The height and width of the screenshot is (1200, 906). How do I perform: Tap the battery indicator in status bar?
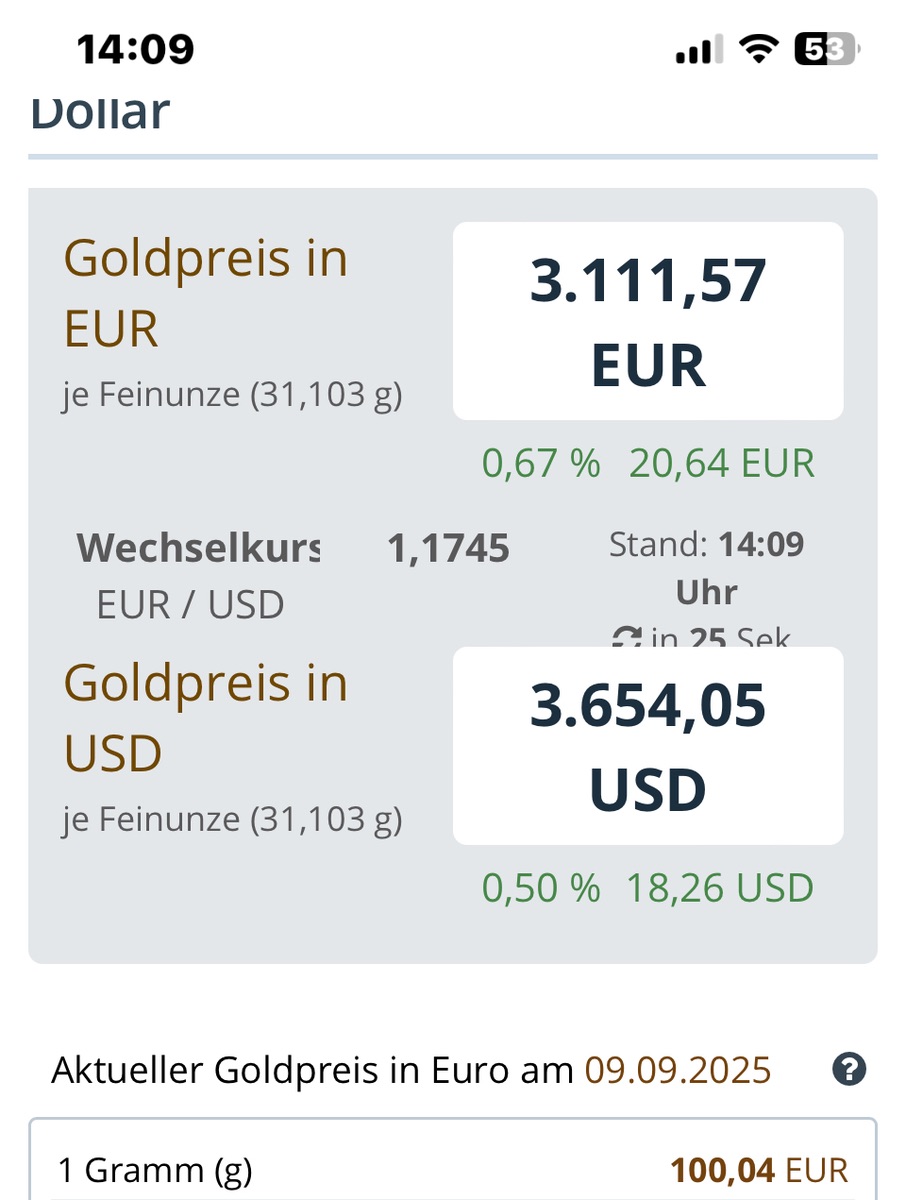(x=826, y=48)
